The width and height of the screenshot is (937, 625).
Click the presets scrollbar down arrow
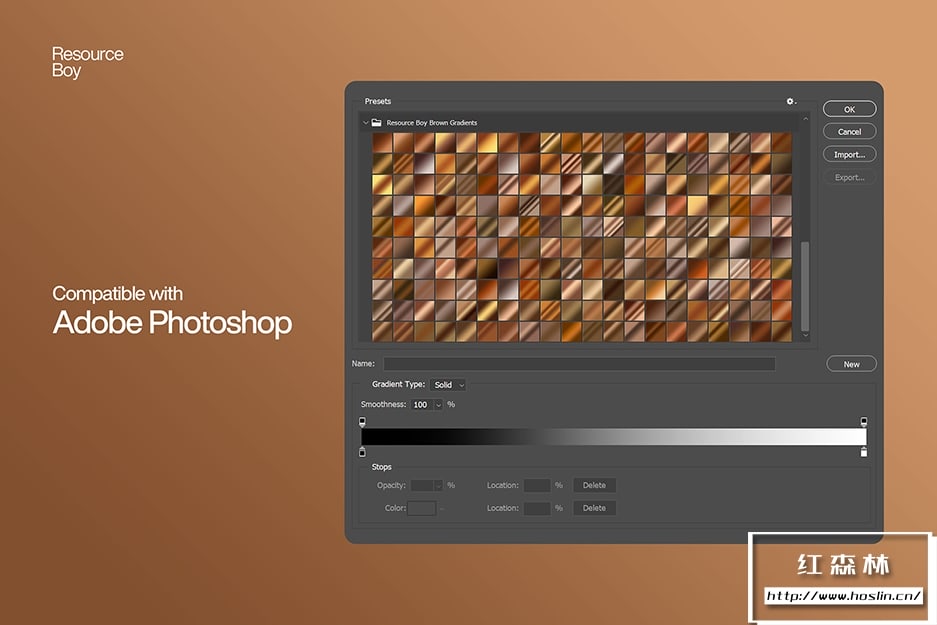coord(805,335)
